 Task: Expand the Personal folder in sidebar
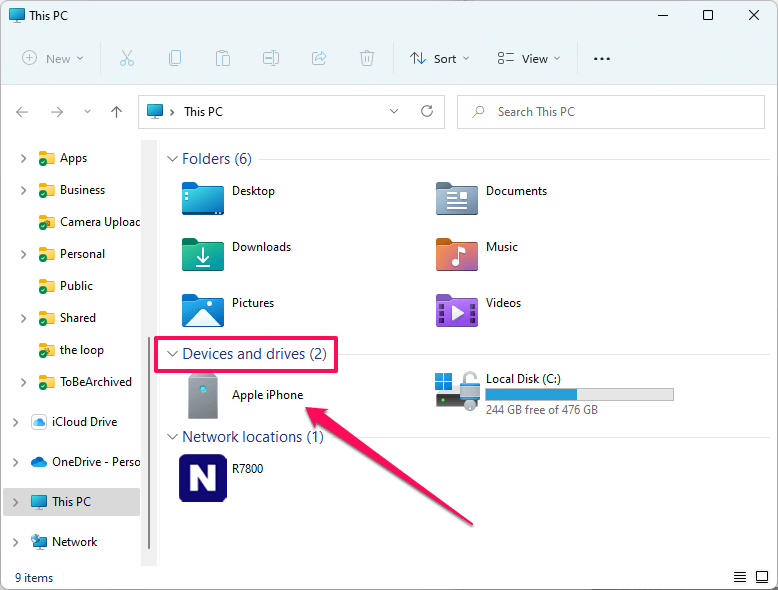click(x=23, y=254)
